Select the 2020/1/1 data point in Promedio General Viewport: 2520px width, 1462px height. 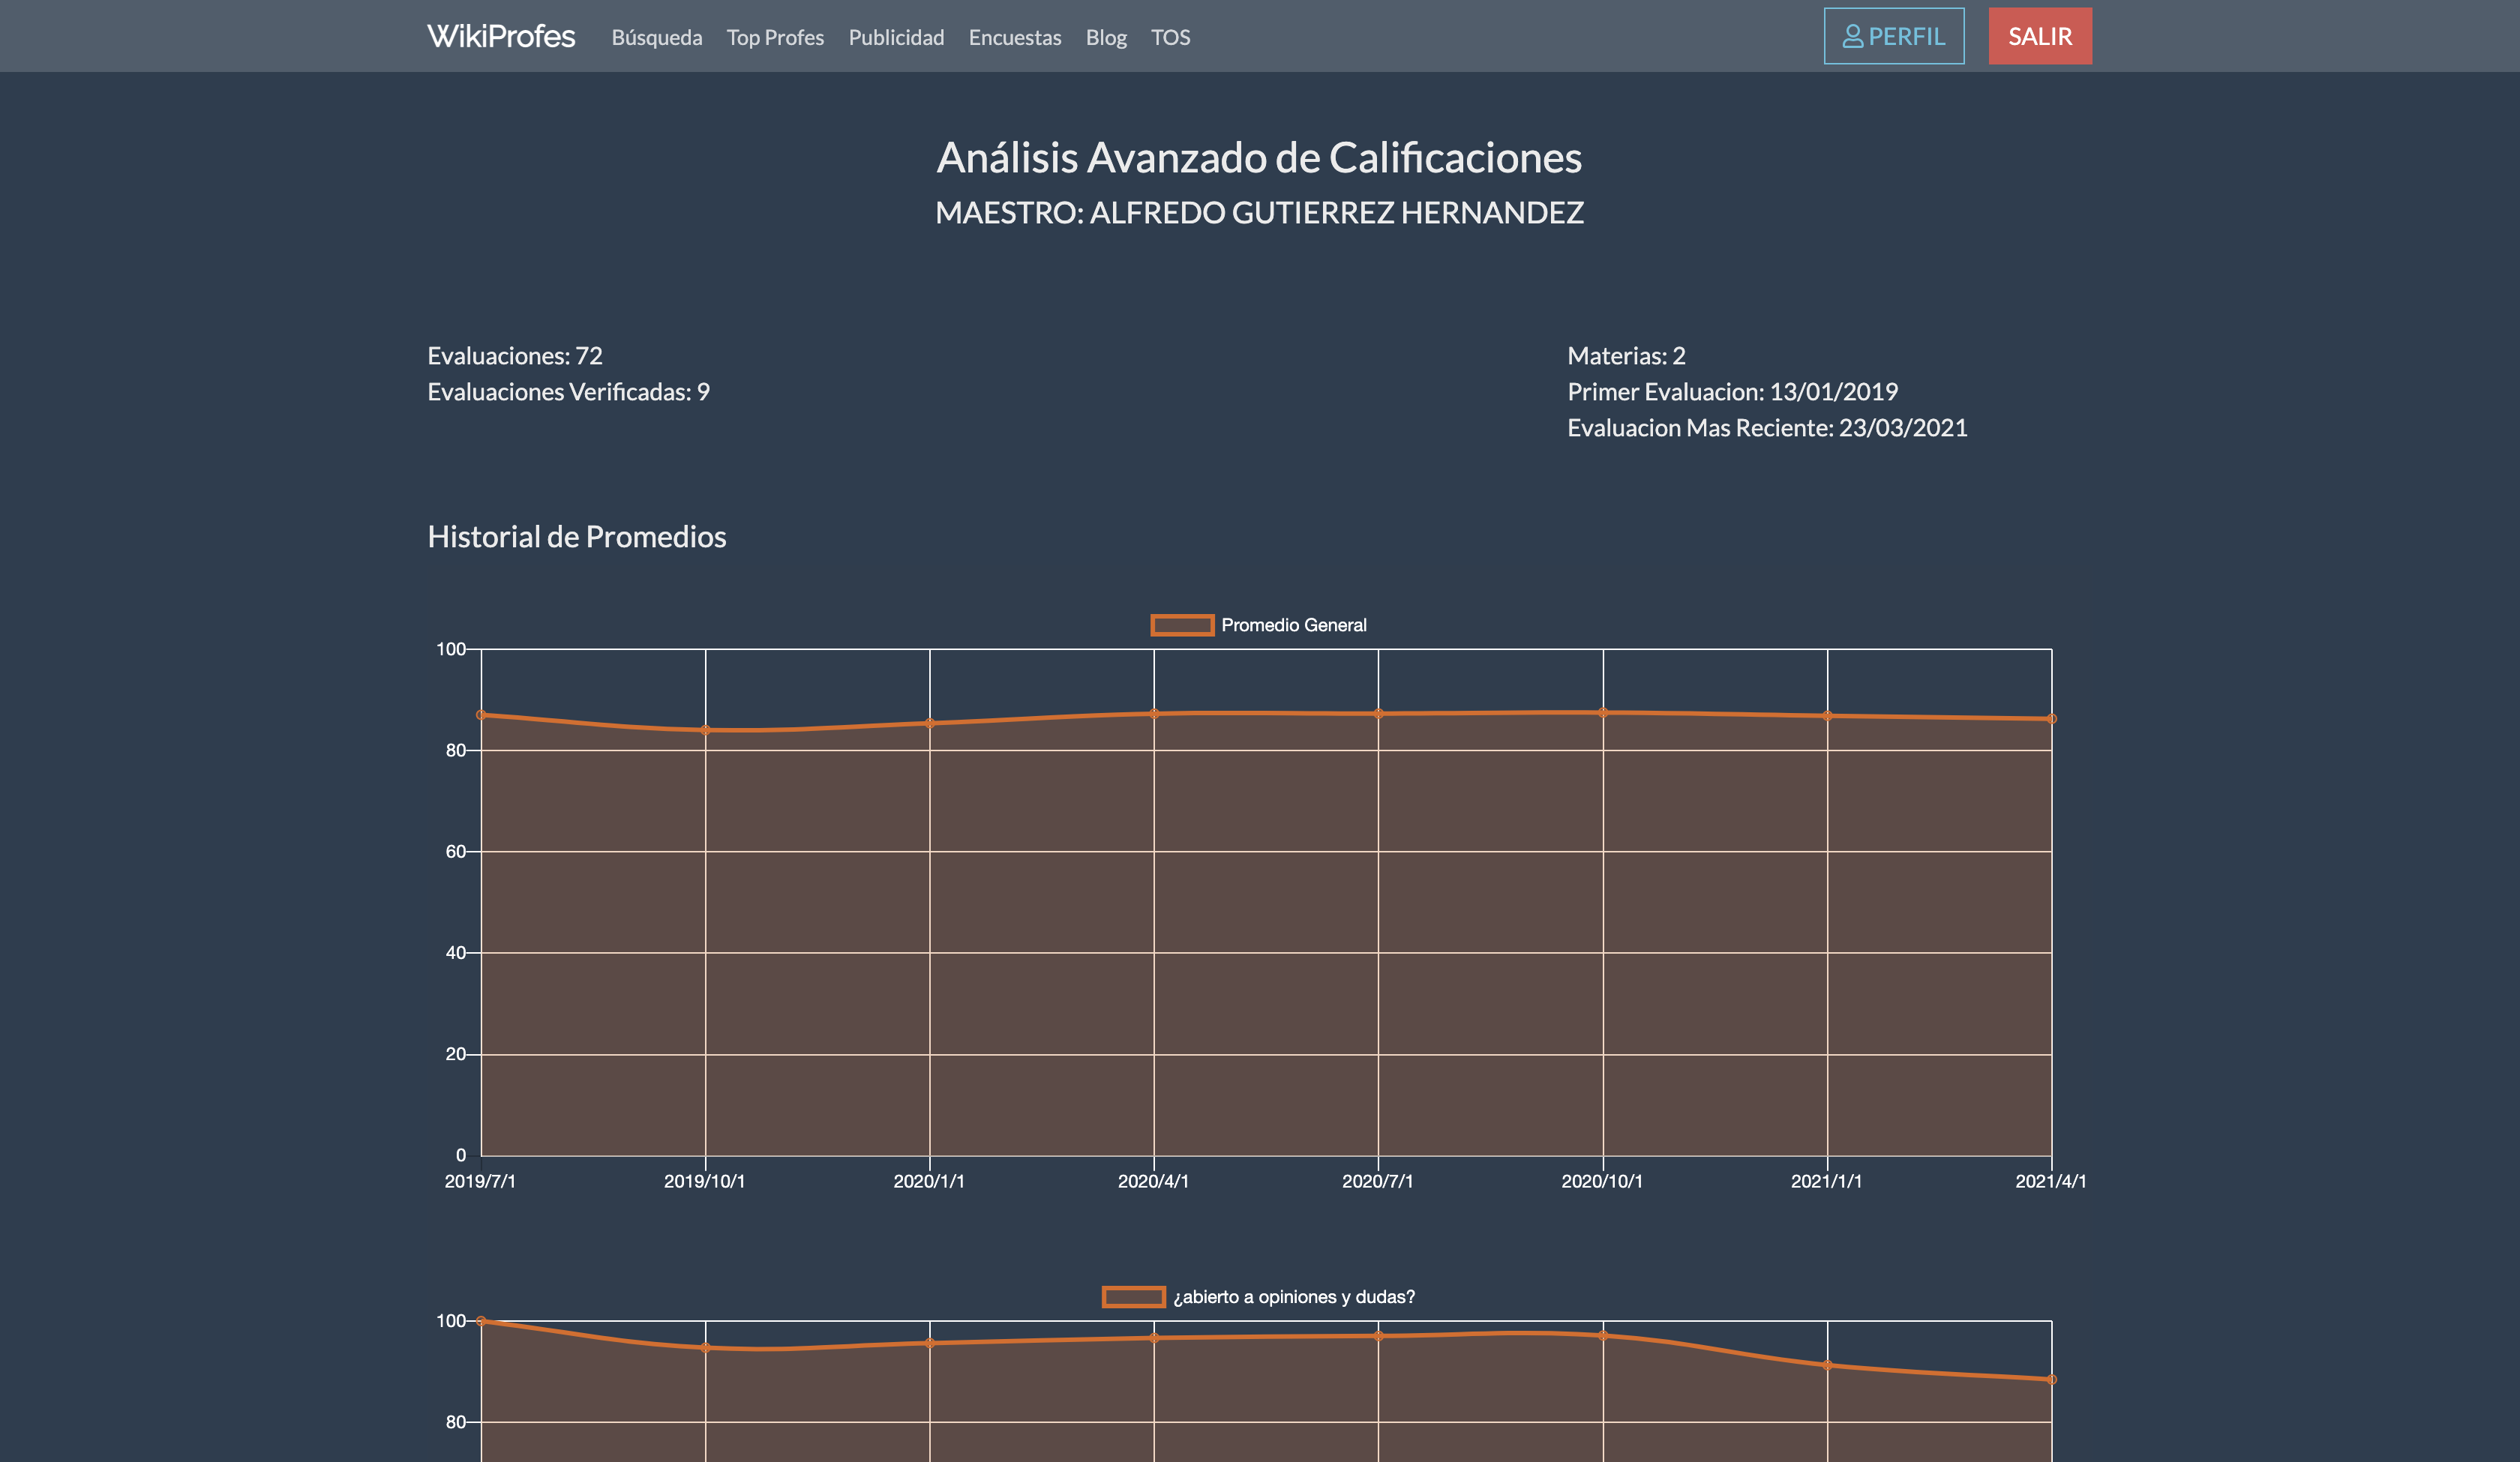pos(930,723)
